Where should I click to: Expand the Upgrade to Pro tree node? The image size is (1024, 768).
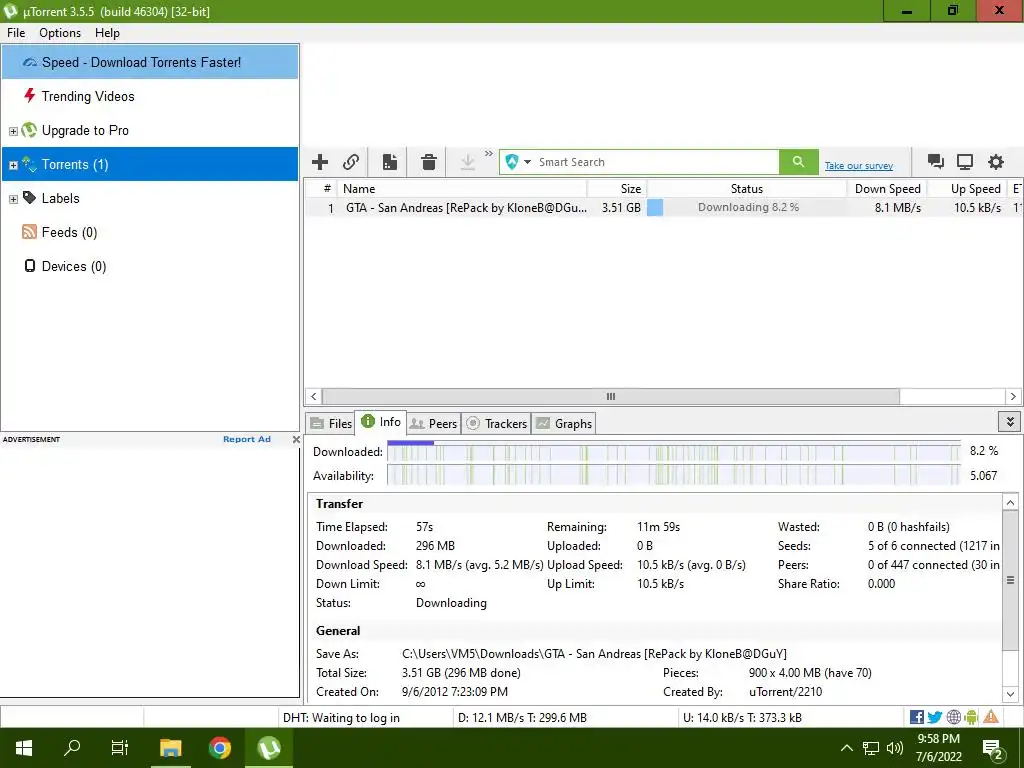(x=13, y=131)
